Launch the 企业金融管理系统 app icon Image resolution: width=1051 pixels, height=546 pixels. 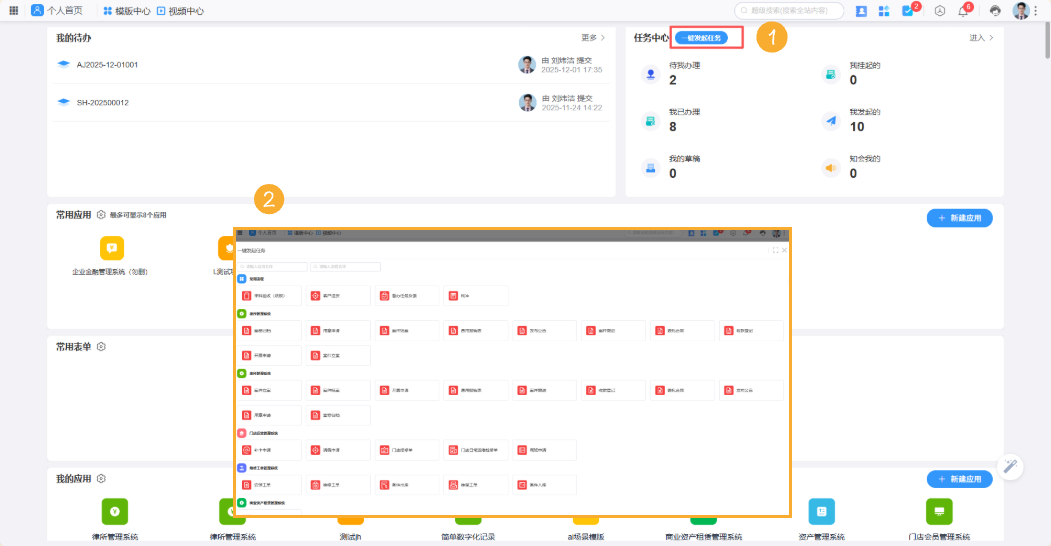[111, 248]
